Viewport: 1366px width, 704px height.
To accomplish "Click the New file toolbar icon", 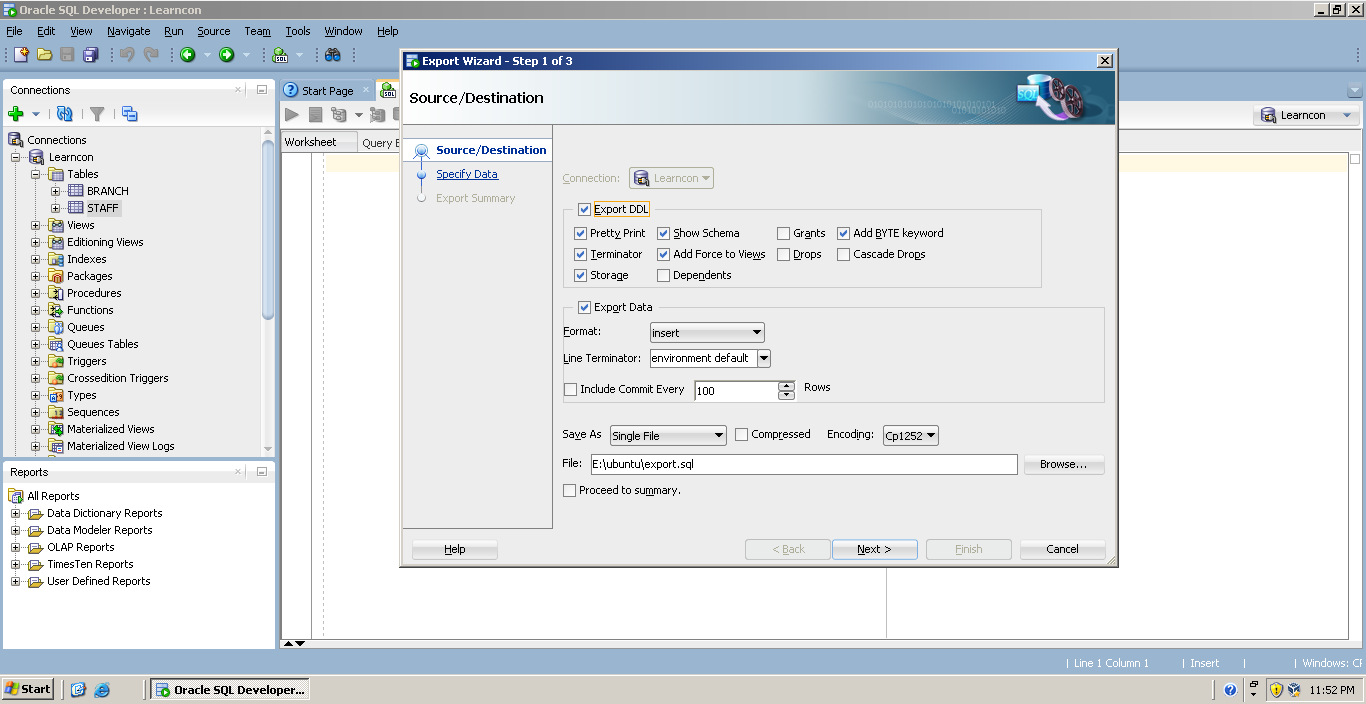I will tap(21, 54).
